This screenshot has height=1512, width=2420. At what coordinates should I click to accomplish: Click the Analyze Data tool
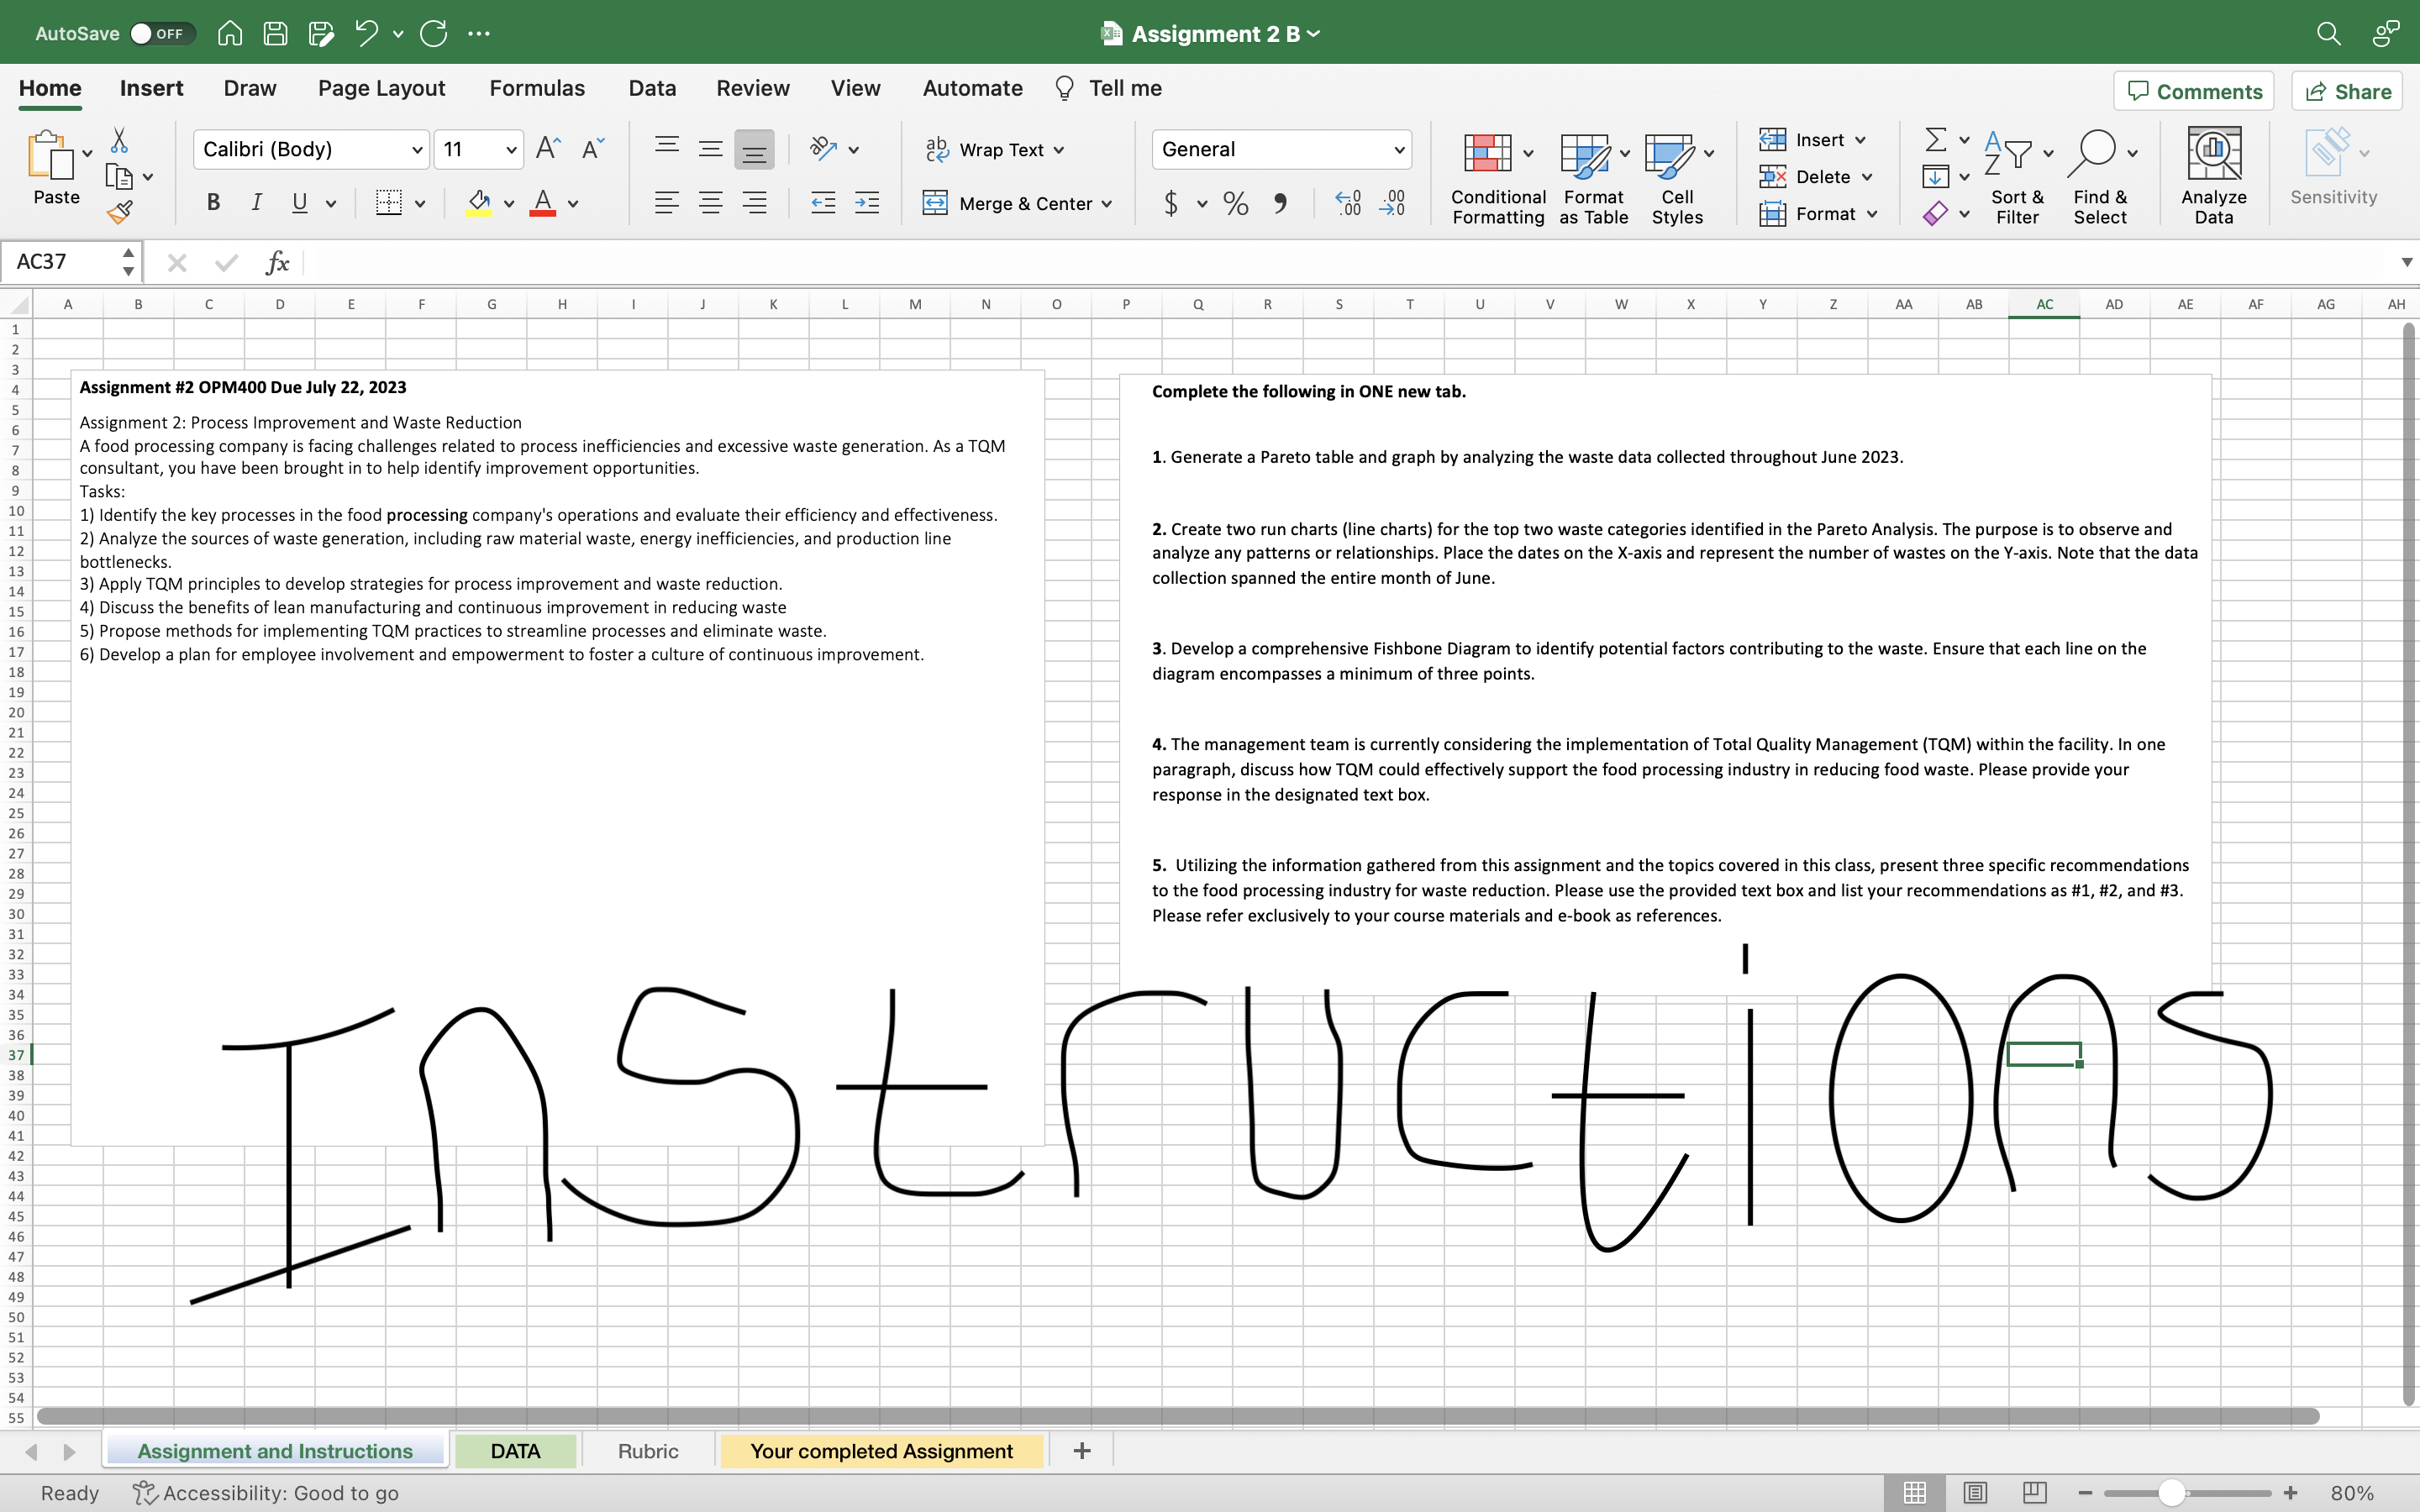tap(2213, 175)
